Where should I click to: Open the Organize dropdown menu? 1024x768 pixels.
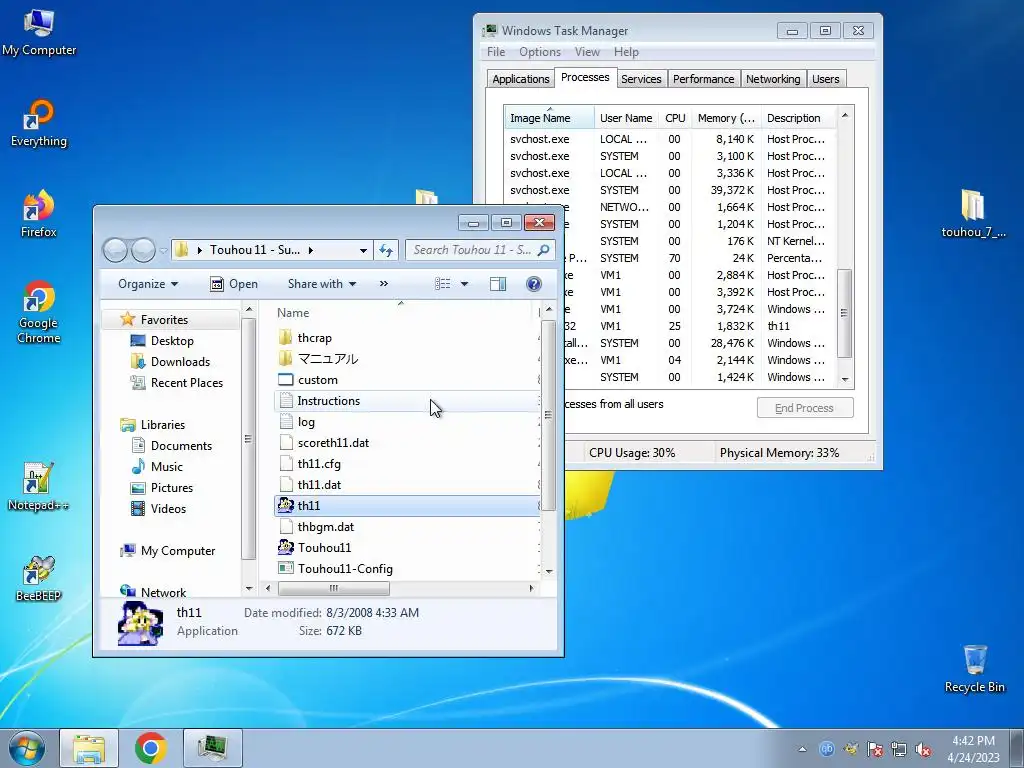(x=148, y=283)
